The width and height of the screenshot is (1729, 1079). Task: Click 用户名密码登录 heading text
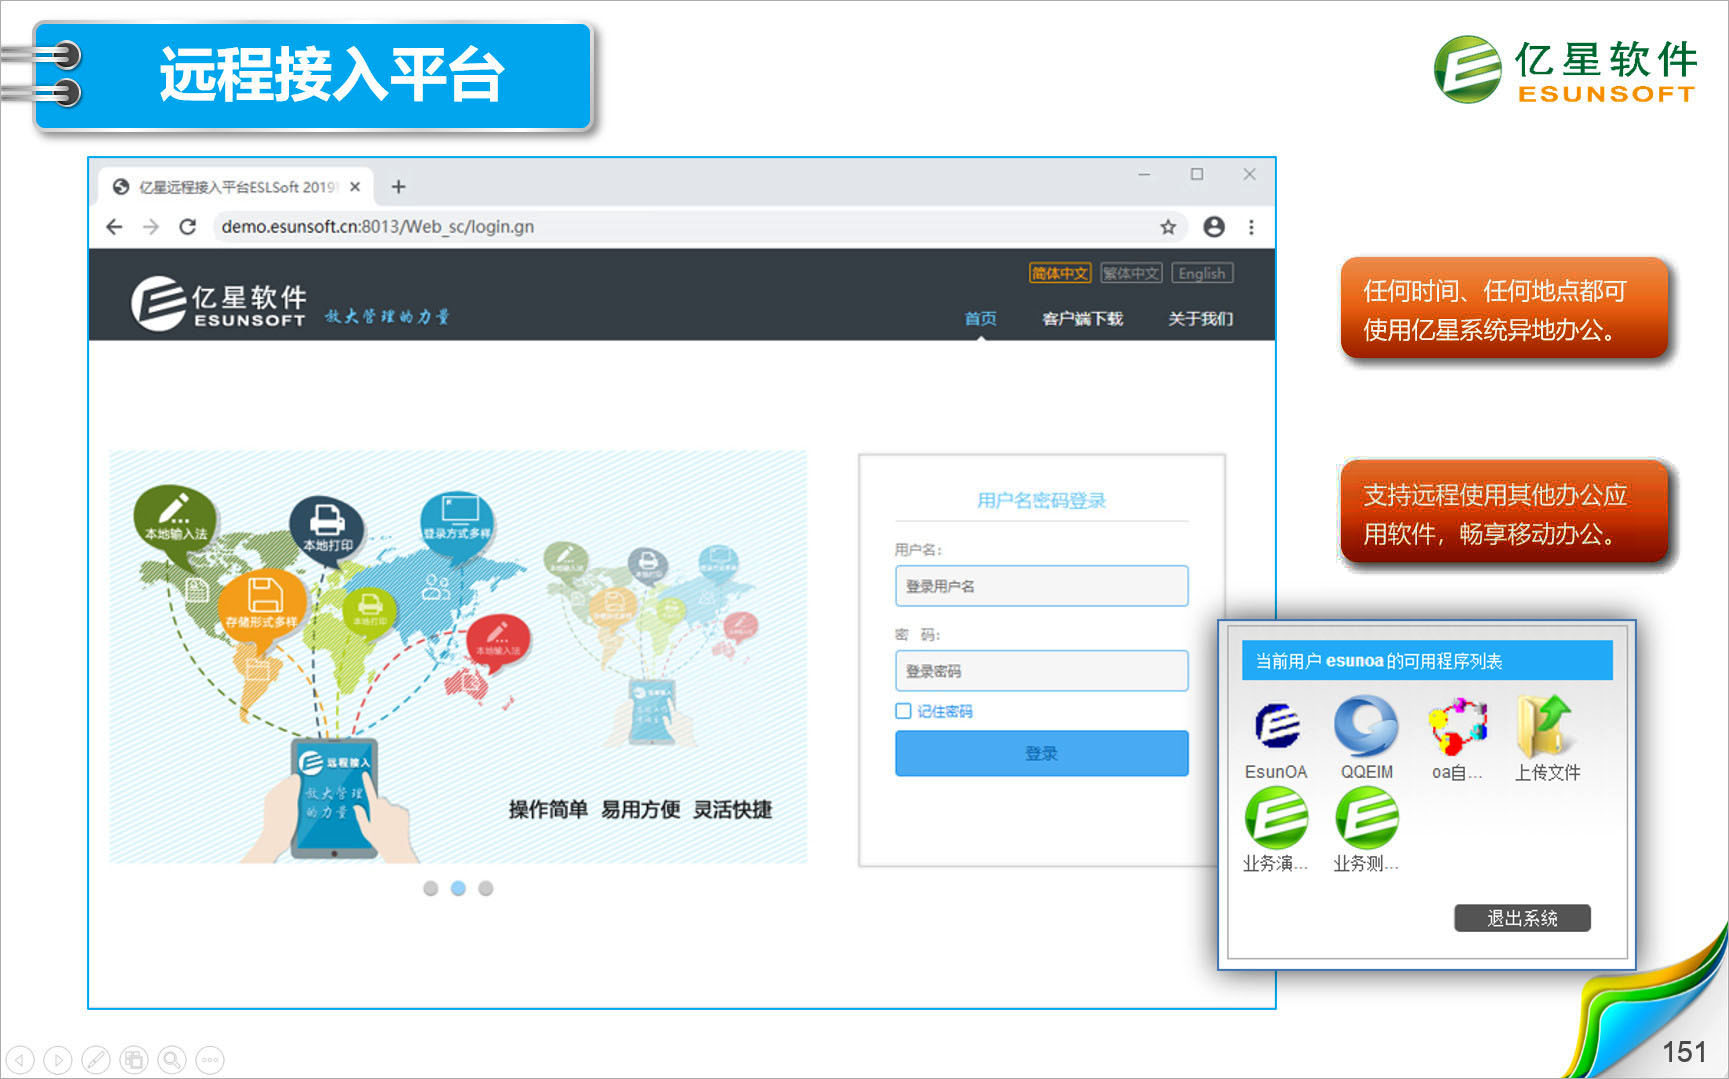point(1041,500)
